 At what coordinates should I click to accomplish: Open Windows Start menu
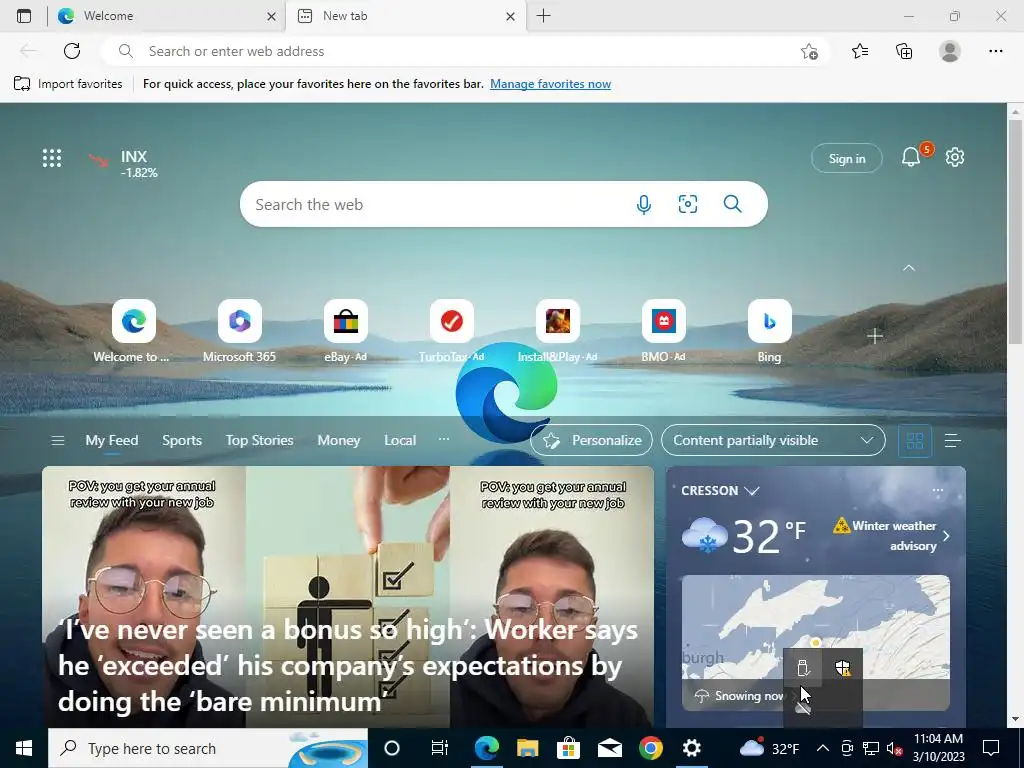pyautogui.click(x=24, y=748)
